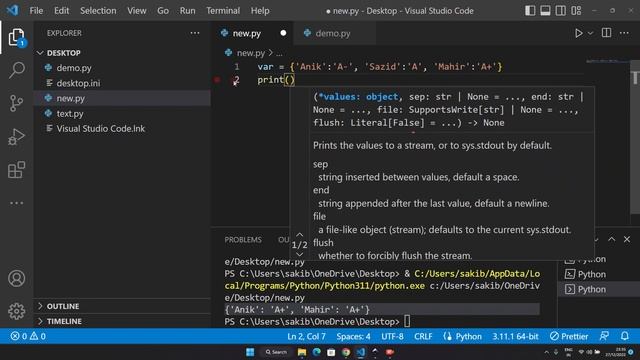Click the Prettier status item

tap(569, 336)
